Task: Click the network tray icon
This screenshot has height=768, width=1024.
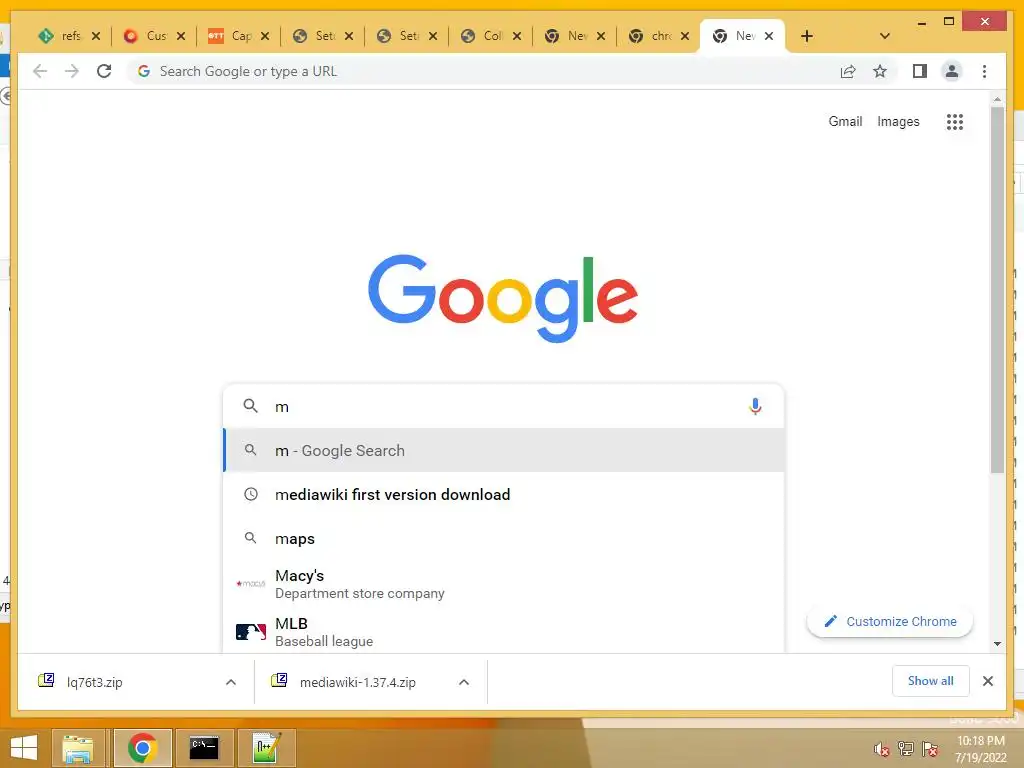Action: 906,749
